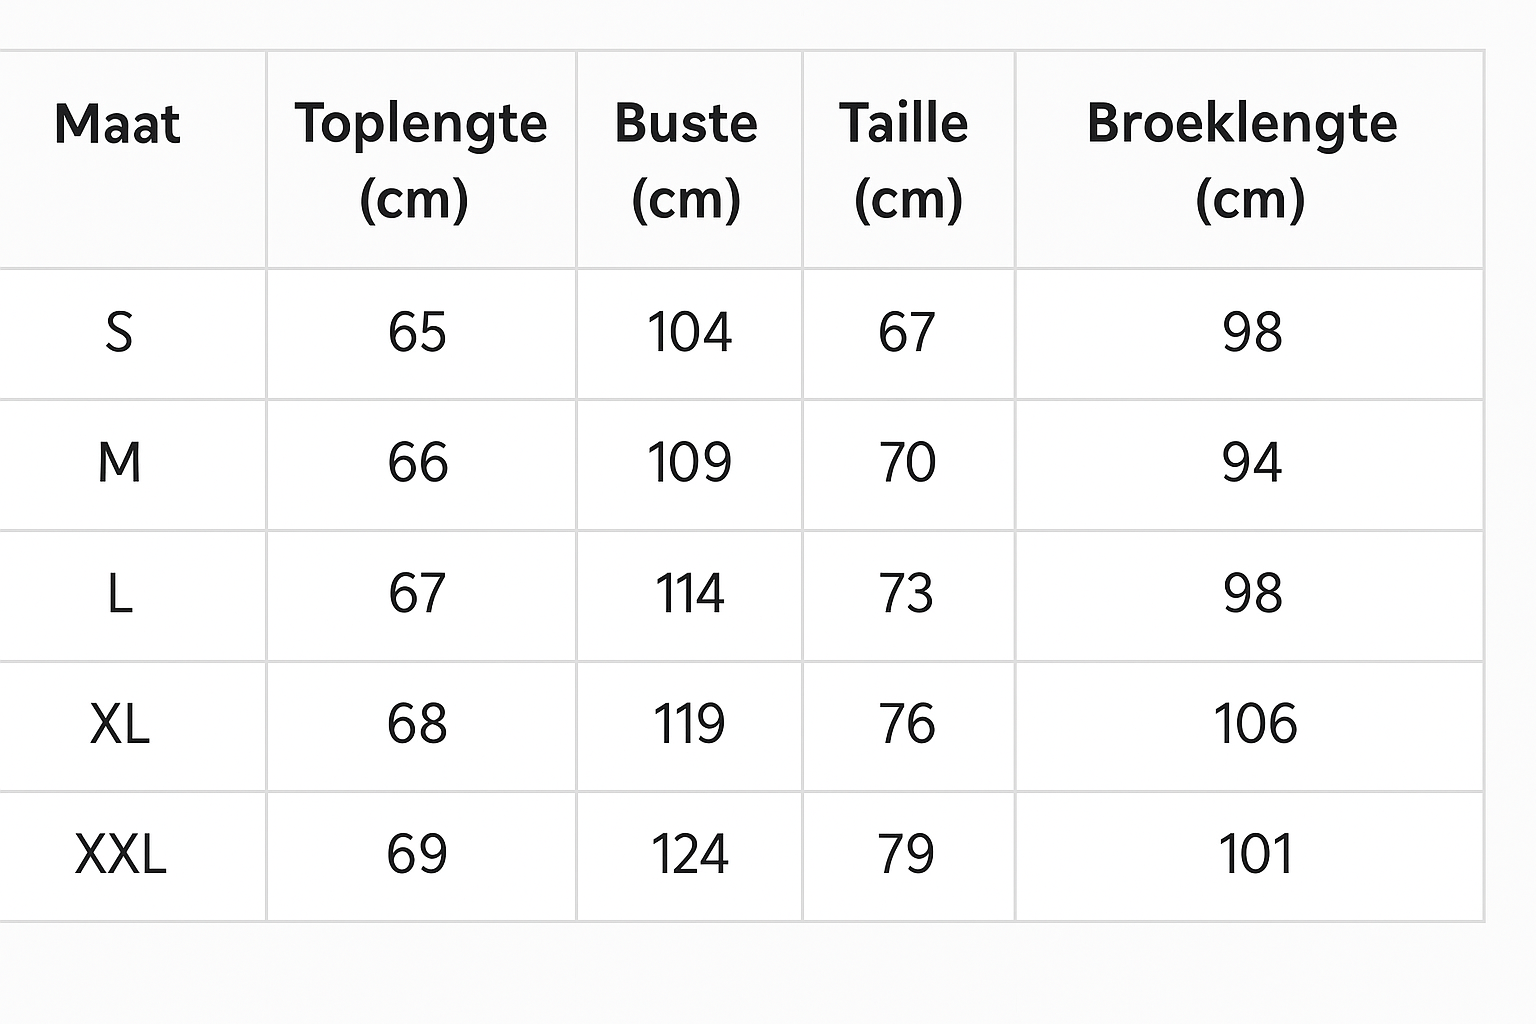Click the size L row label

[119, 594]
